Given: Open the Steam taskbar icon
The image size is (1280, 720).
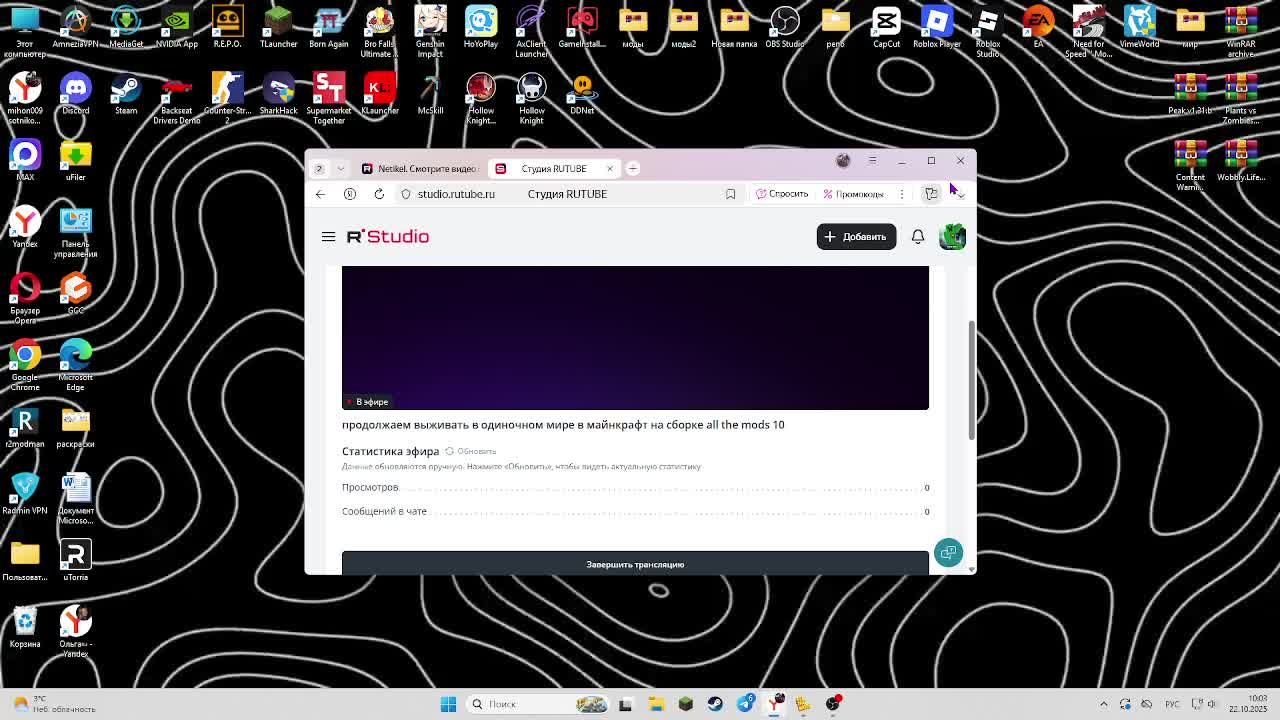Looking at the screenshot, I should 715,704.
